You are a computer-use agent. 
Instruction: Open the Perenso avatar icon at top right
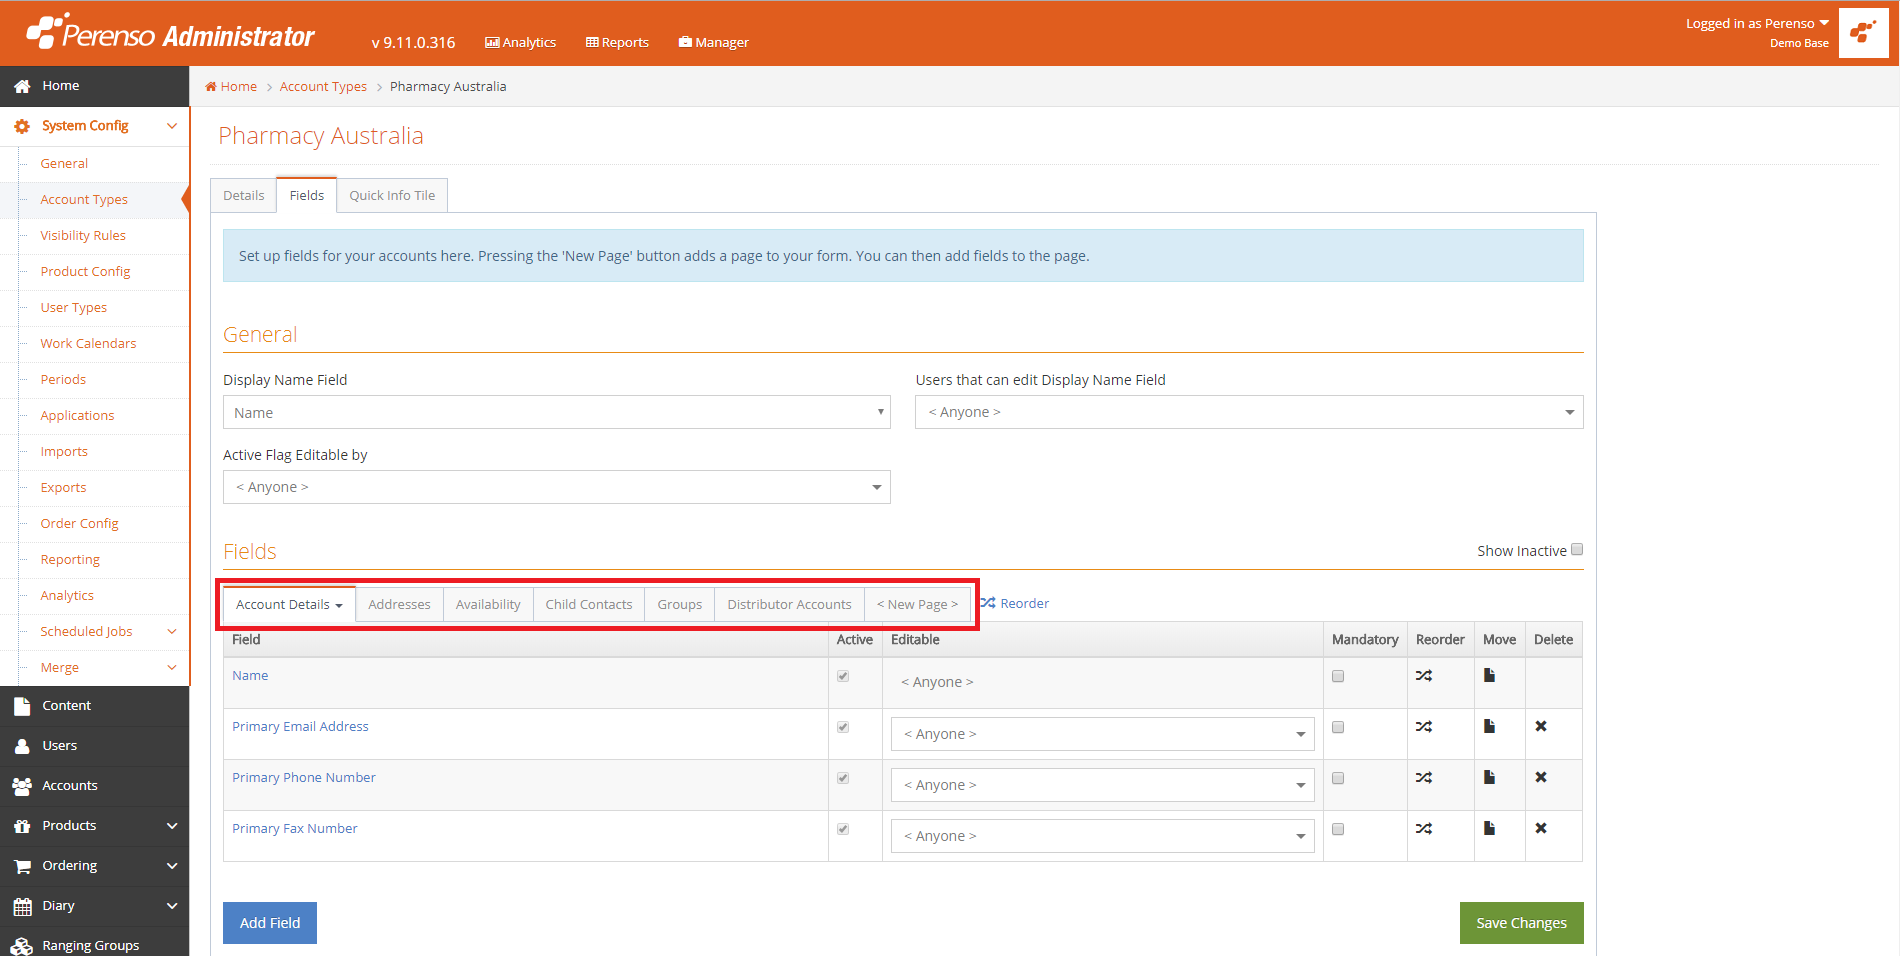coord(1863,33)
